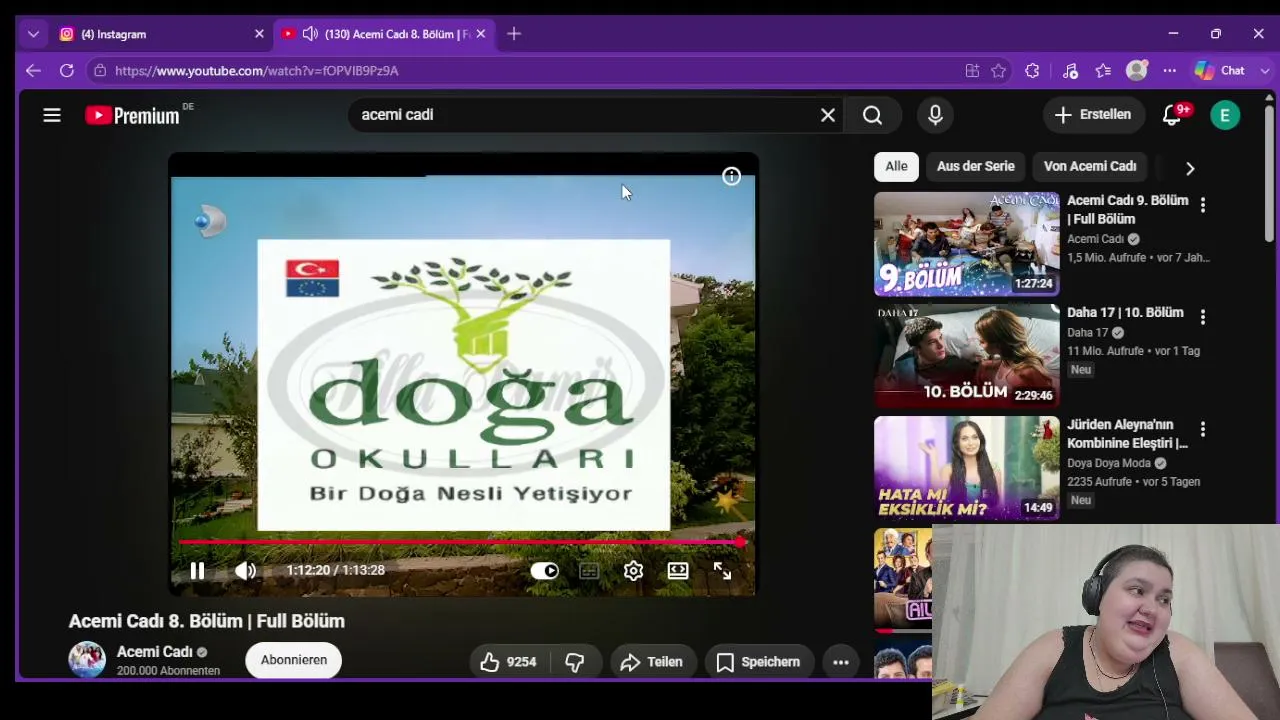
Task: Open browser favorites list icon
Action: [1103, 71]
